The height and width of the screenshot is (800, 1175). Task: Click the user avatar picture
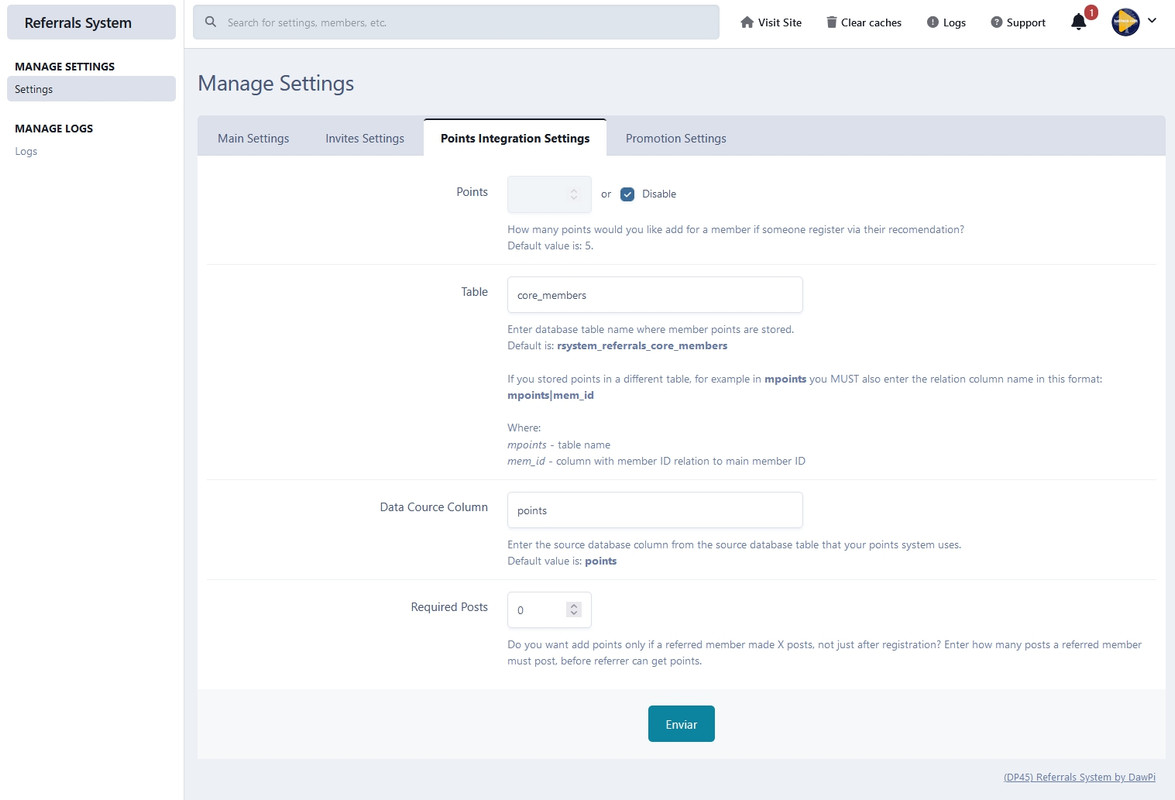coord(1125,22)
